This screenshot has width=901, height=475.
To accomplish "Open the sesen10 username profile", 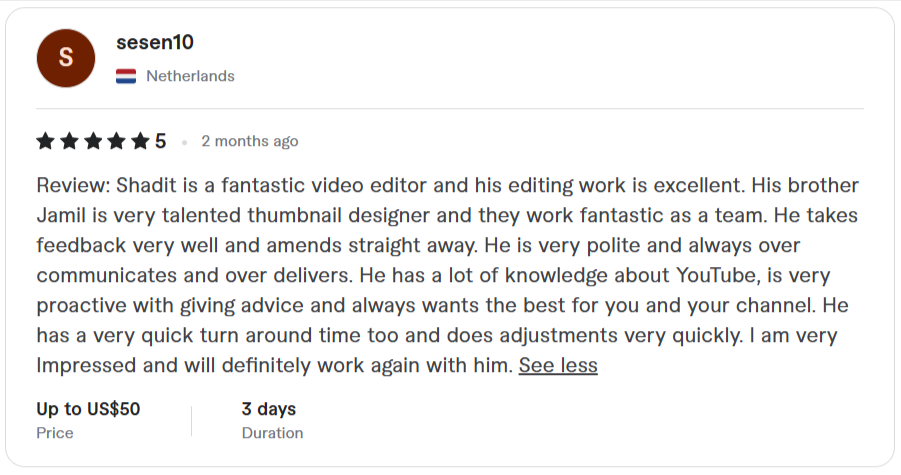I will point(155,42).
